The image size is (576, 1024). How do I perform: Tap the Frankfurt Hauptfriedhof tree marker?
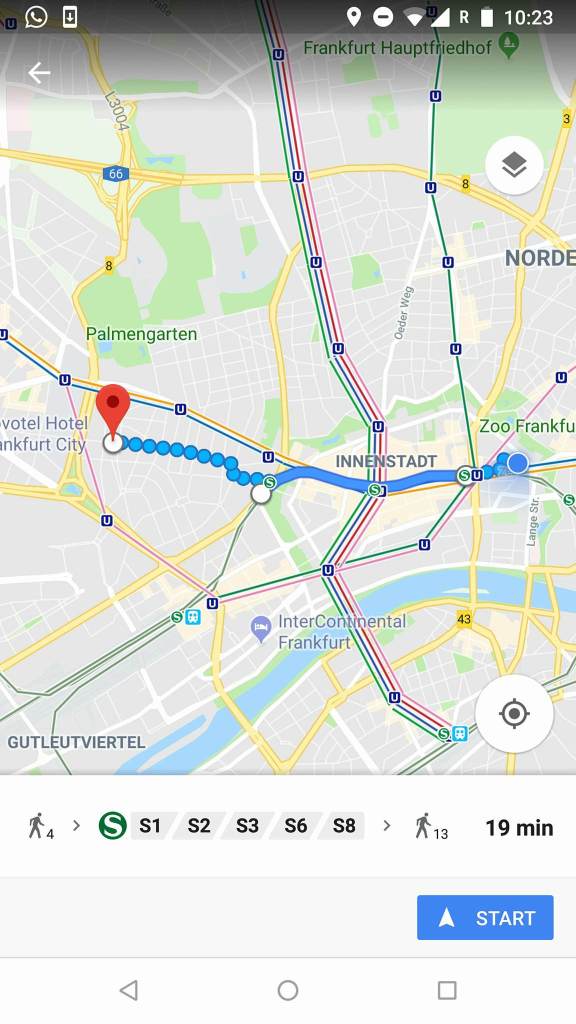tap(508, 44)
